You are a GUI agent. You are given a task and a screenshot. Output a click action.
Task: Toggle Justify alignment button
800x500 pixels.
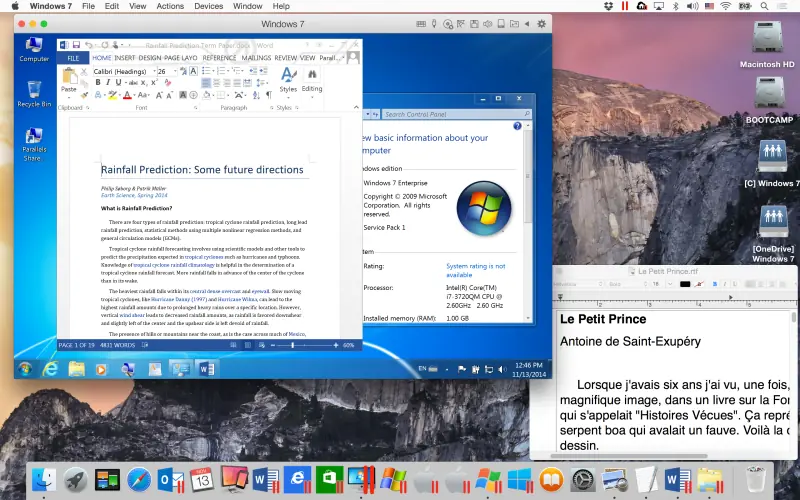(x=237, y=83)
